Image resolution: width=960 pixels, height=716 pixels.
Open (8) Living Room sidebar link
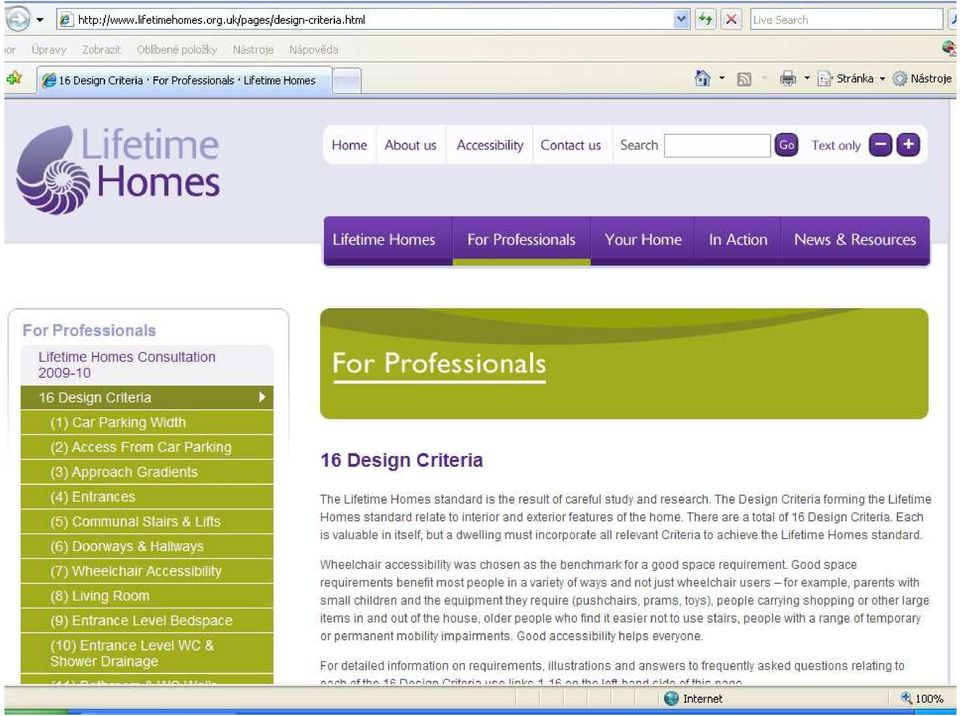(x=147, y=596)
